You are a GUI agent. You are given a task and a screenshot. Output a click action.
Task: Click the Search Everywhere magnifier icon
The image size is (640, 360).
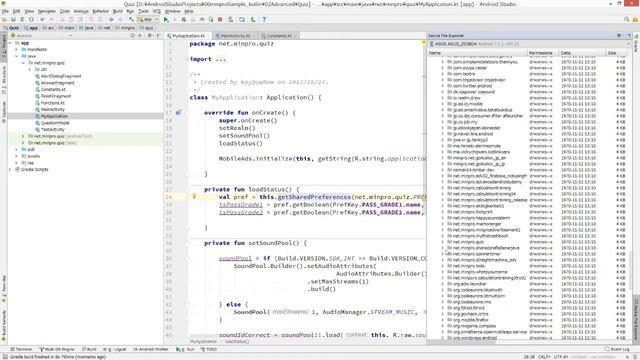coord(627,19)
